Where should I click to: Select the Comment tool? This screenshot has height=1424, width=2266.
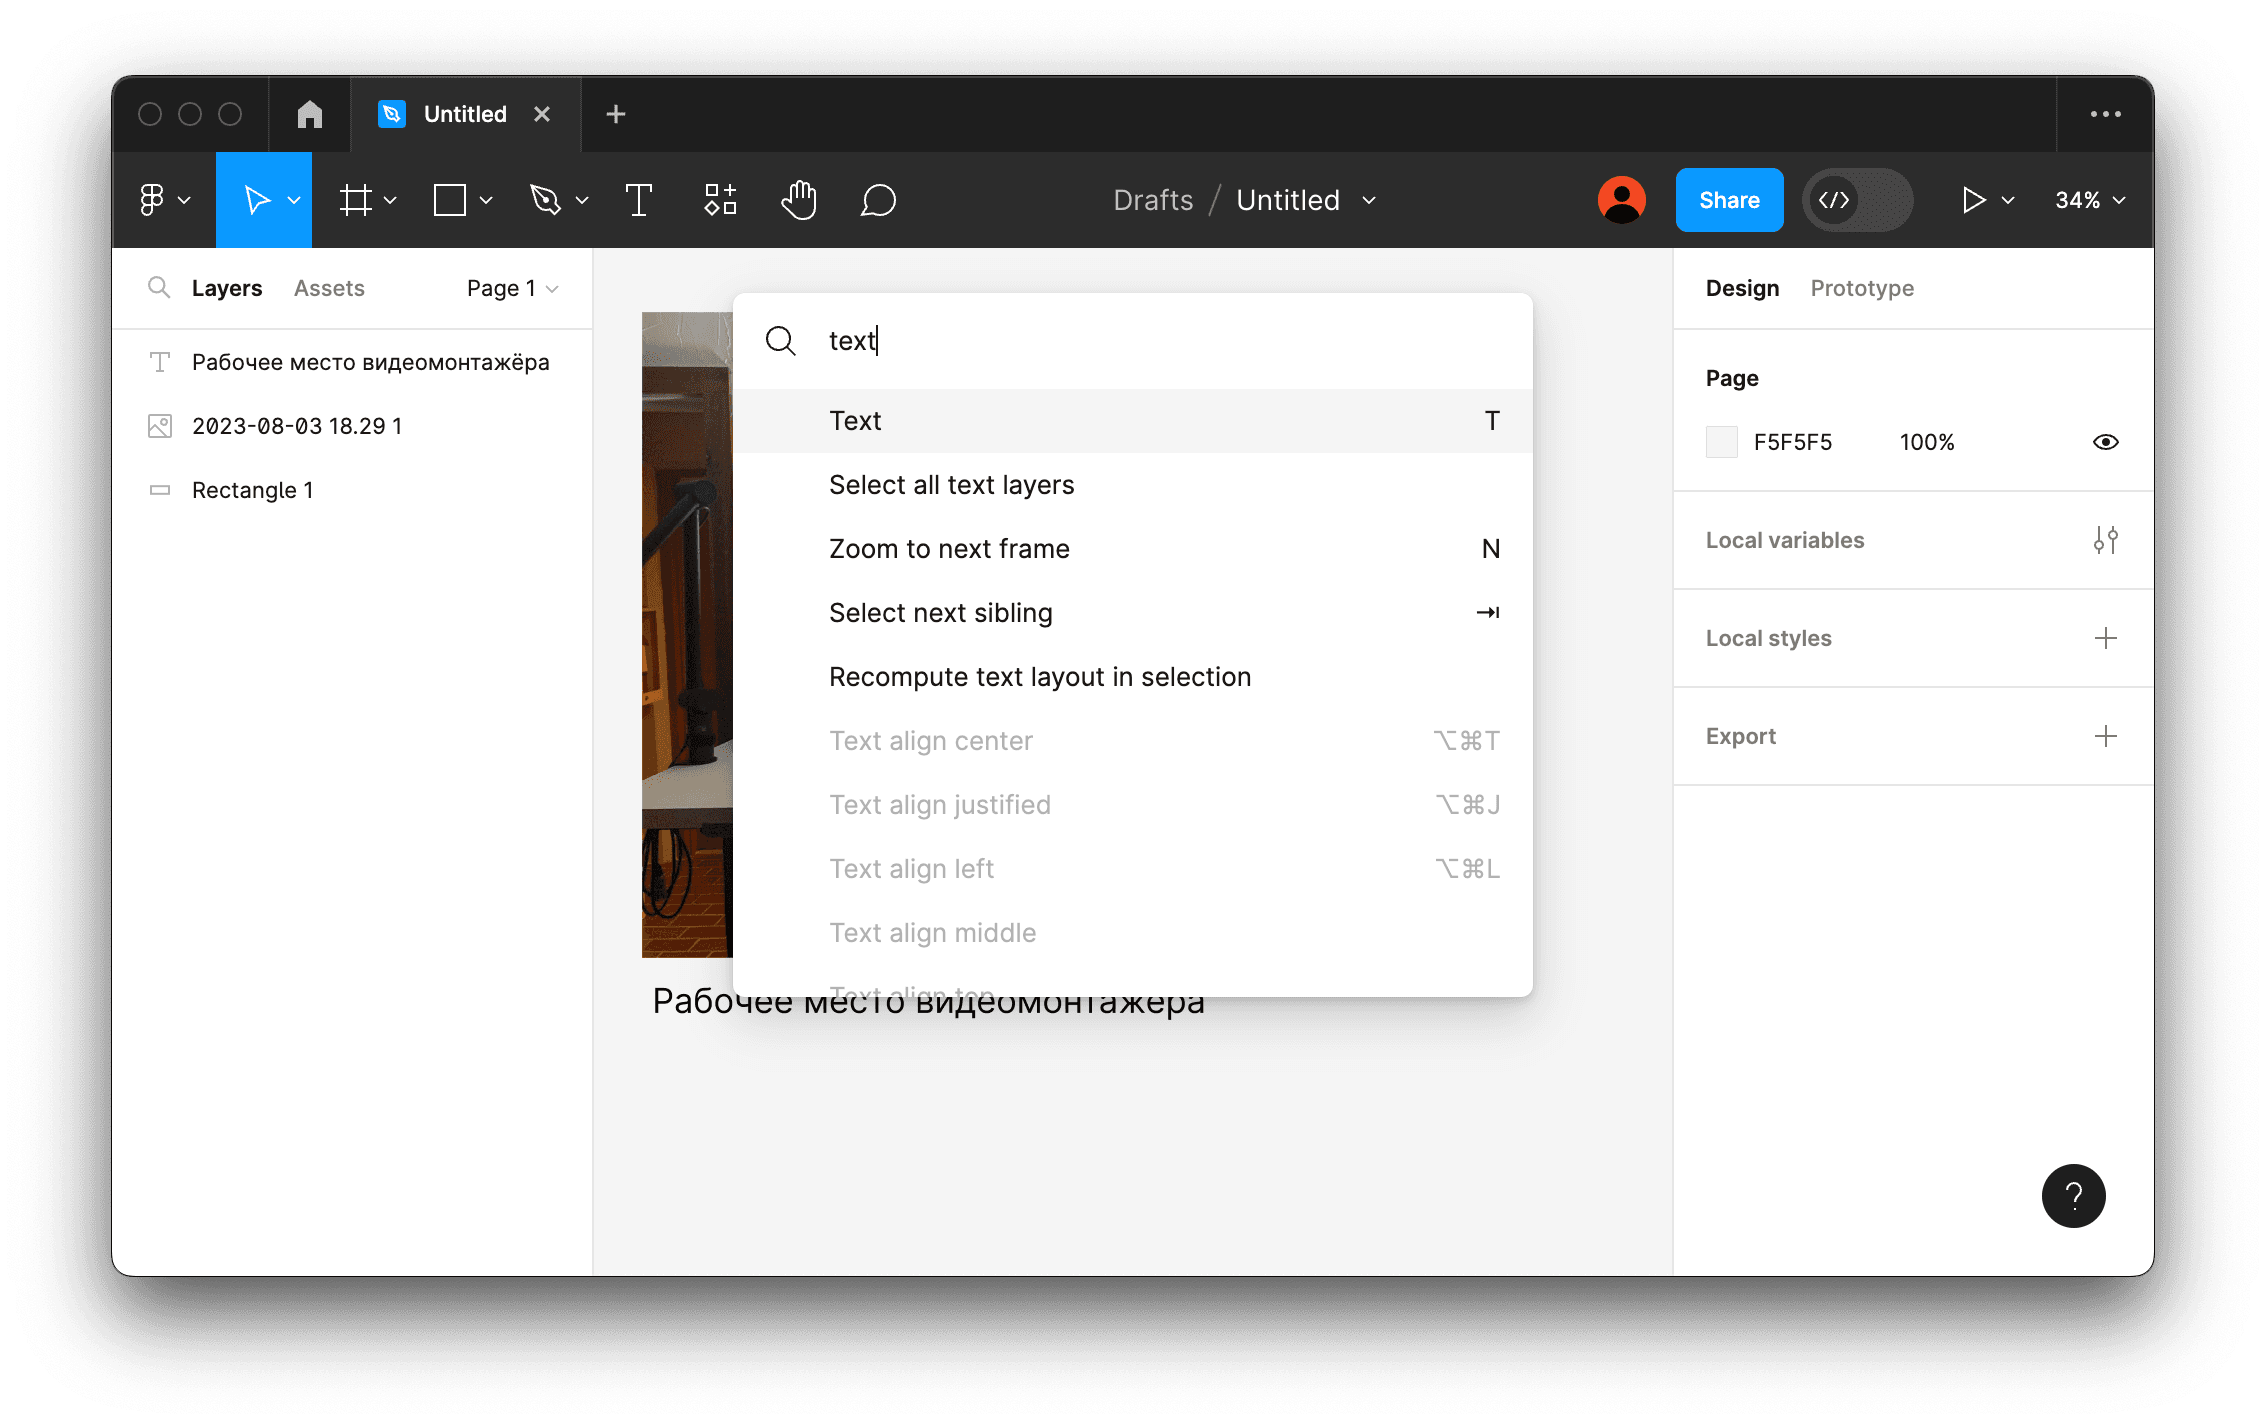pos(879,200)
